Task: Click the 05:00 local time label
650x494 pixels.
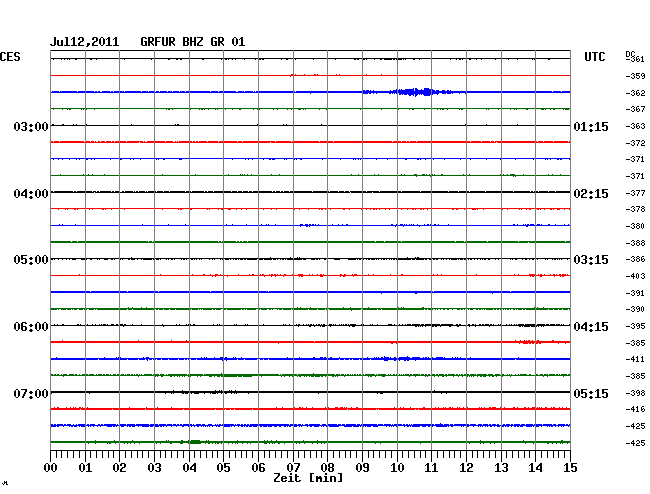Action: (x=31, y=260)
